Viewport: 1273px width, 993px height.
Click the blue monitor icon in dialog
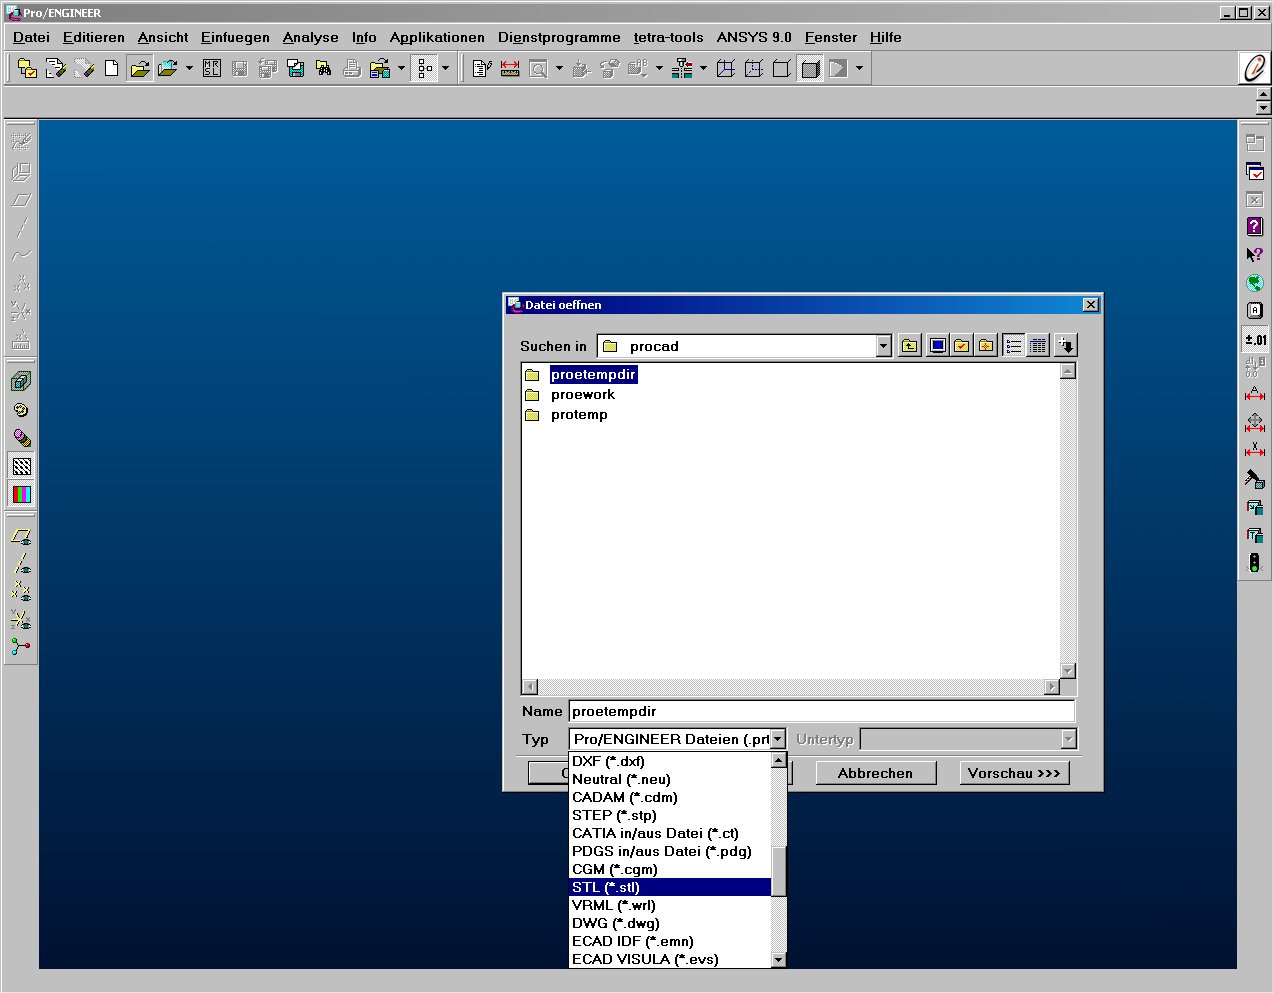(937, 346)
